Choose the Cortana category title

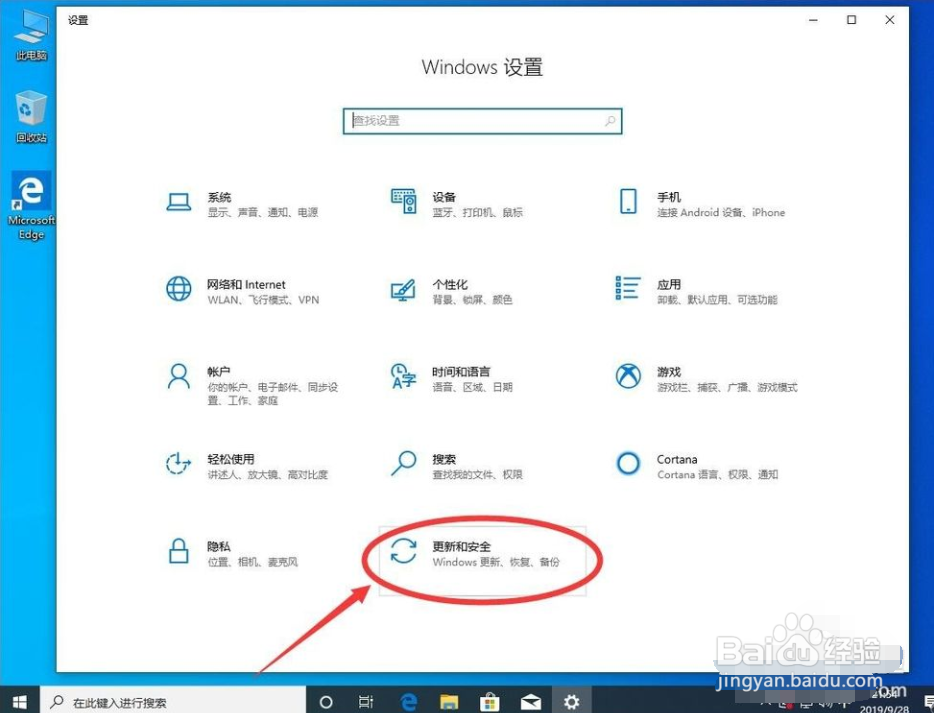click(x=677, y=459)
